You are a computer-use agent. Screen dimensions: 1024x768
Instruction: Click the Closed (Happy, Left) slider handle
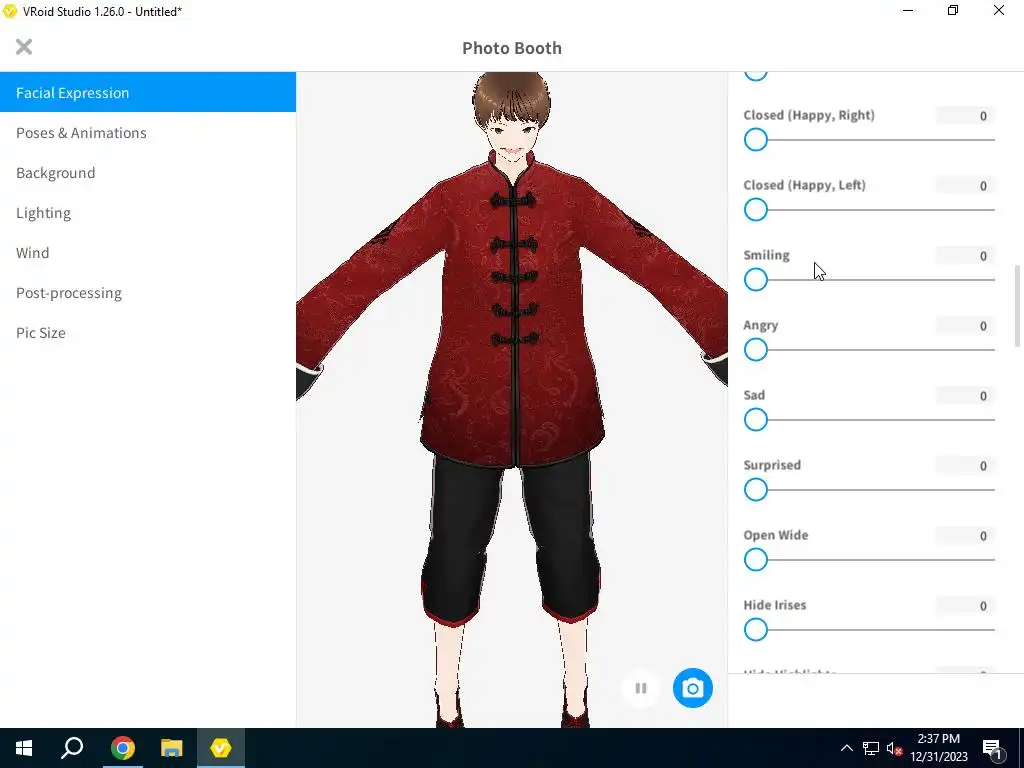coord(756,210)
